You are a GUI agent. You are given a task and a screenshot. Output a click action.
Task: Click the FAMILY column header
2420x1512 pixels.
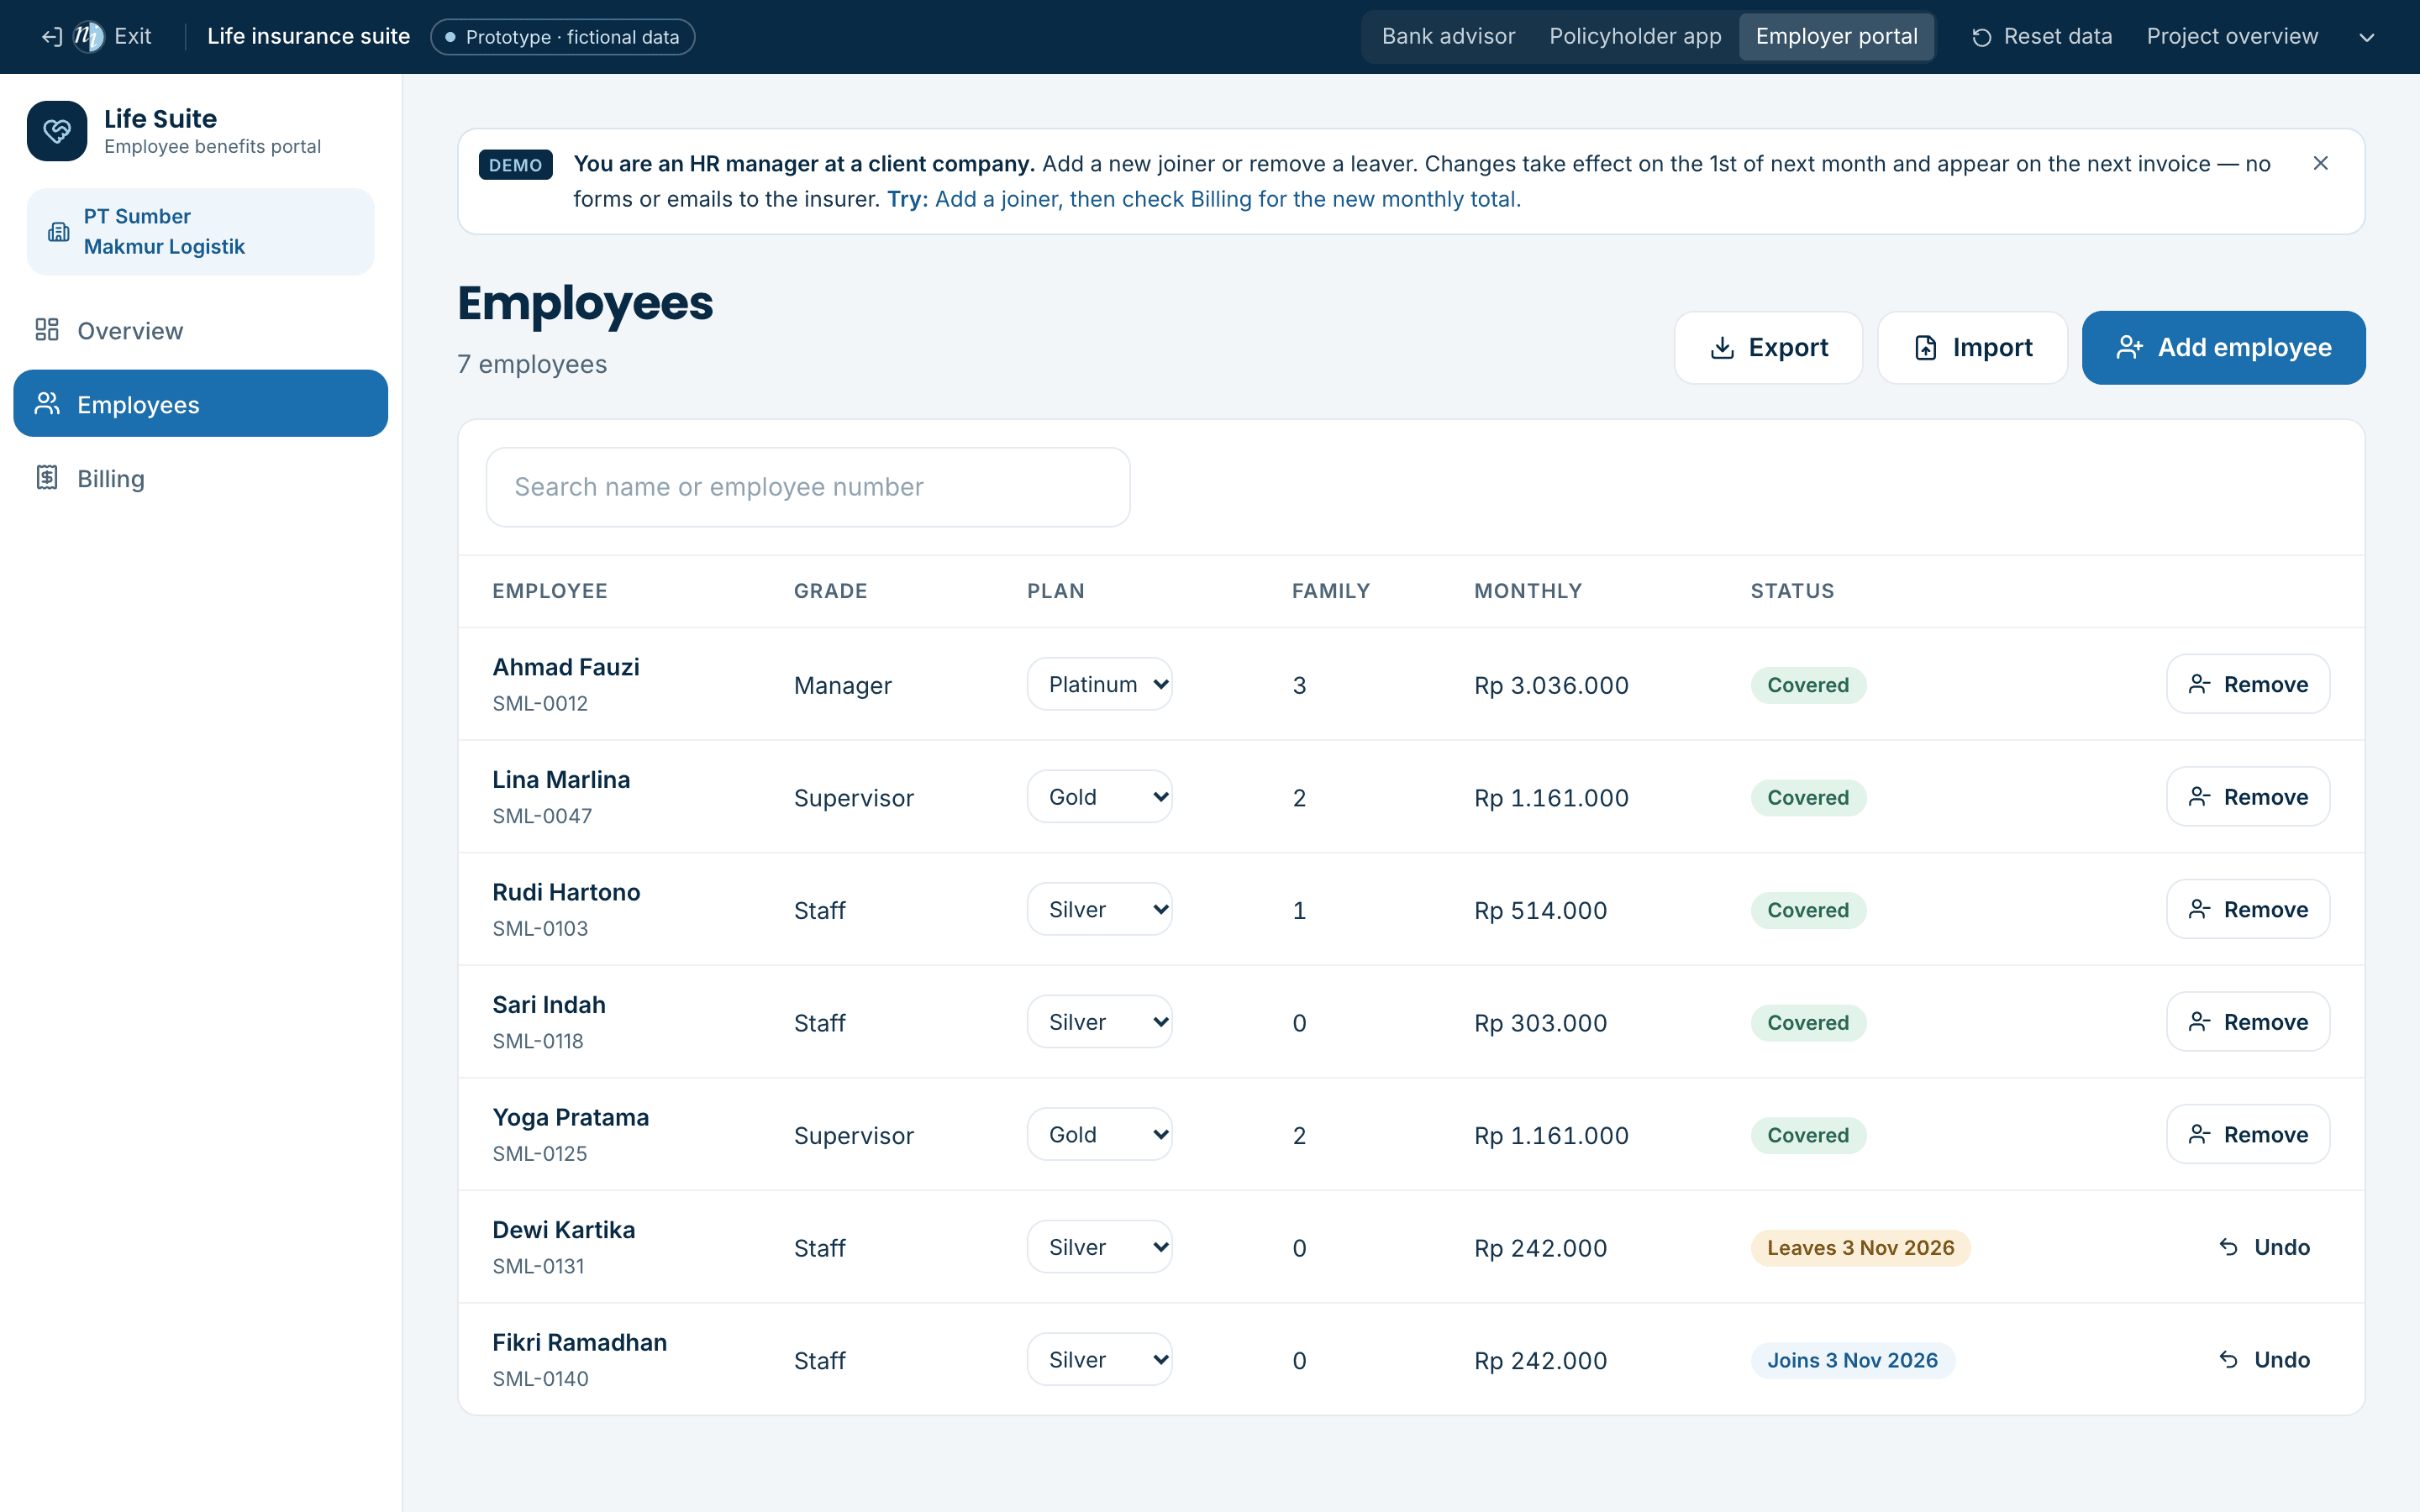point(1331,591)
